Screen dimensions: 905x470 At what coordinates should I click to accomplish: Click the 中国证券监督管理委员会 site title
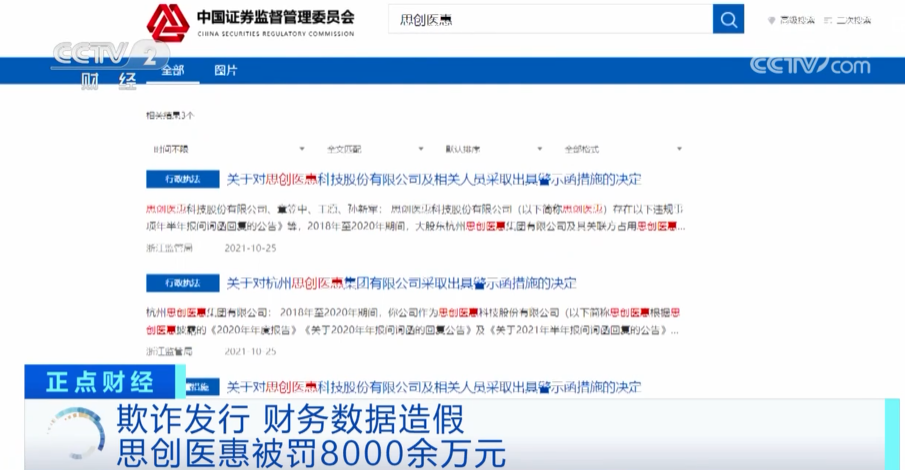(x=276, y=17)
